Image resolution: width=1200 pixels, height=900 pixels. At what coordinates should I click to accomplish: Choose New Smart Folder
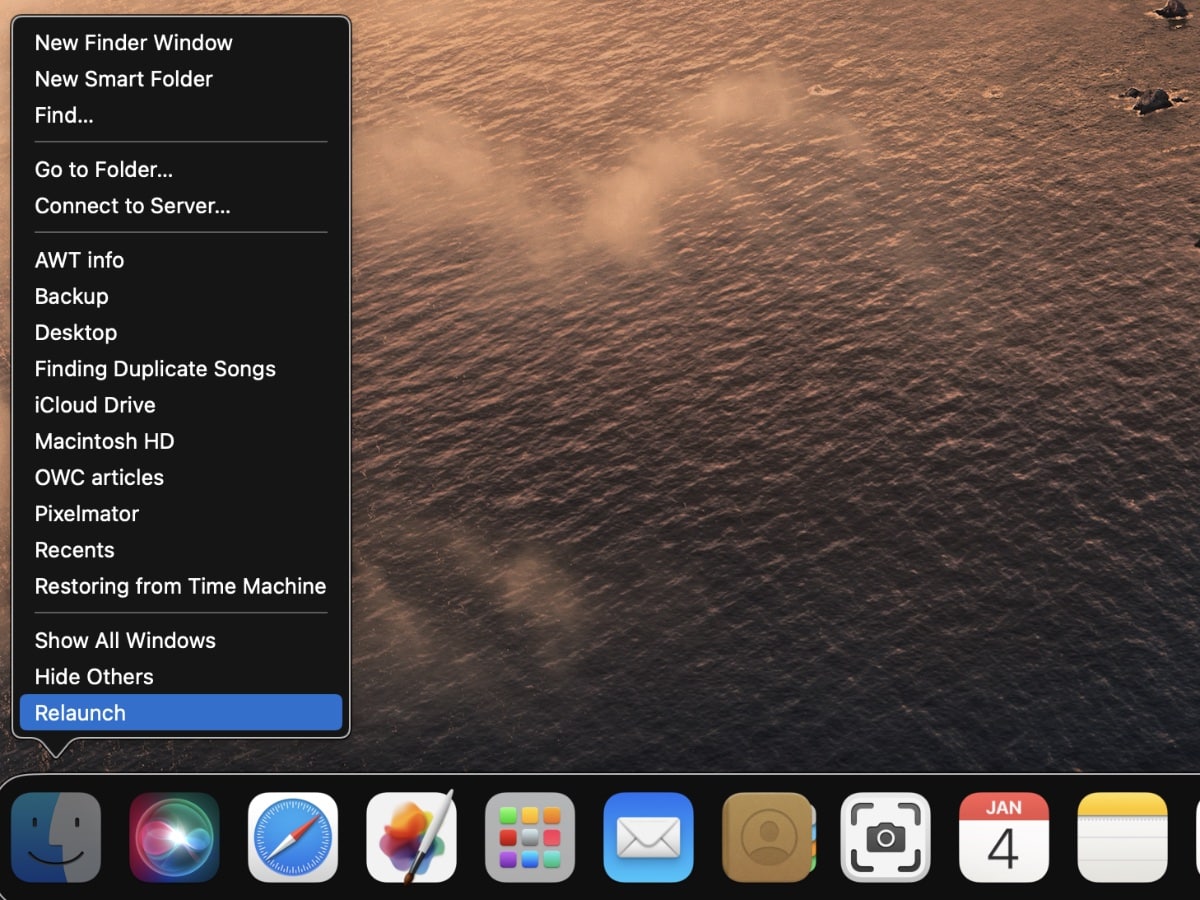click(x=123, y=79)
